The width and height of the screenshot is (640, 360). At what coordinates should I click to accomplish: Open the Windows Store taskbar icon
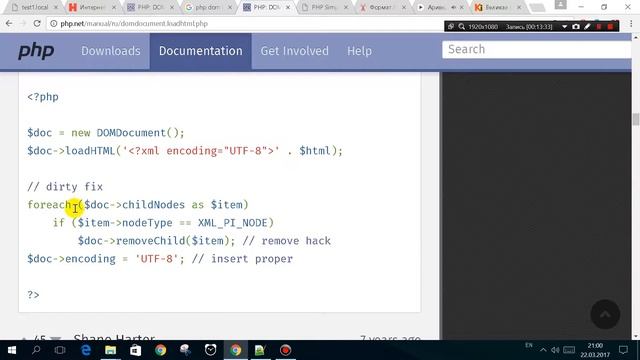click(136, 350)
